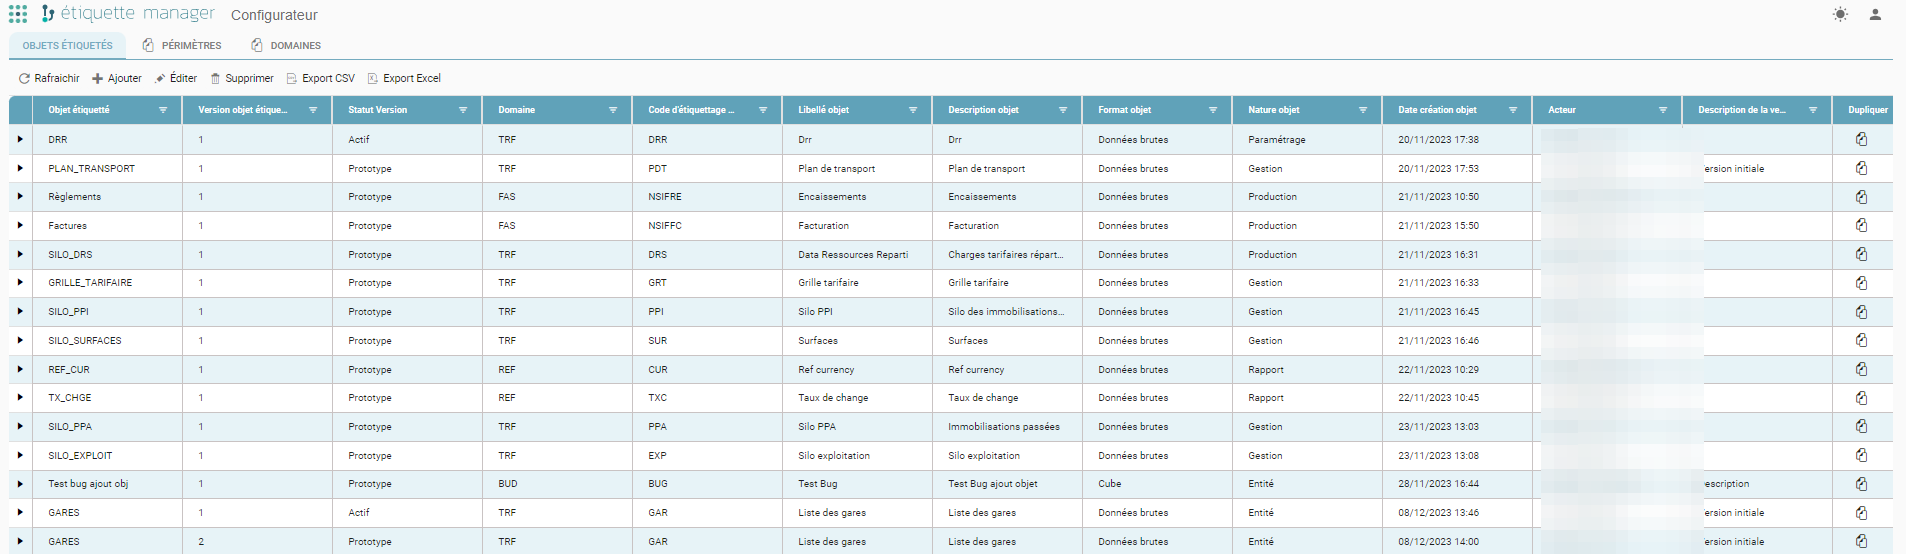This screenshot has height=554, width=1906.
Task: Duplicate the SILO_PPA object
Action: (x=1861, y=427)
